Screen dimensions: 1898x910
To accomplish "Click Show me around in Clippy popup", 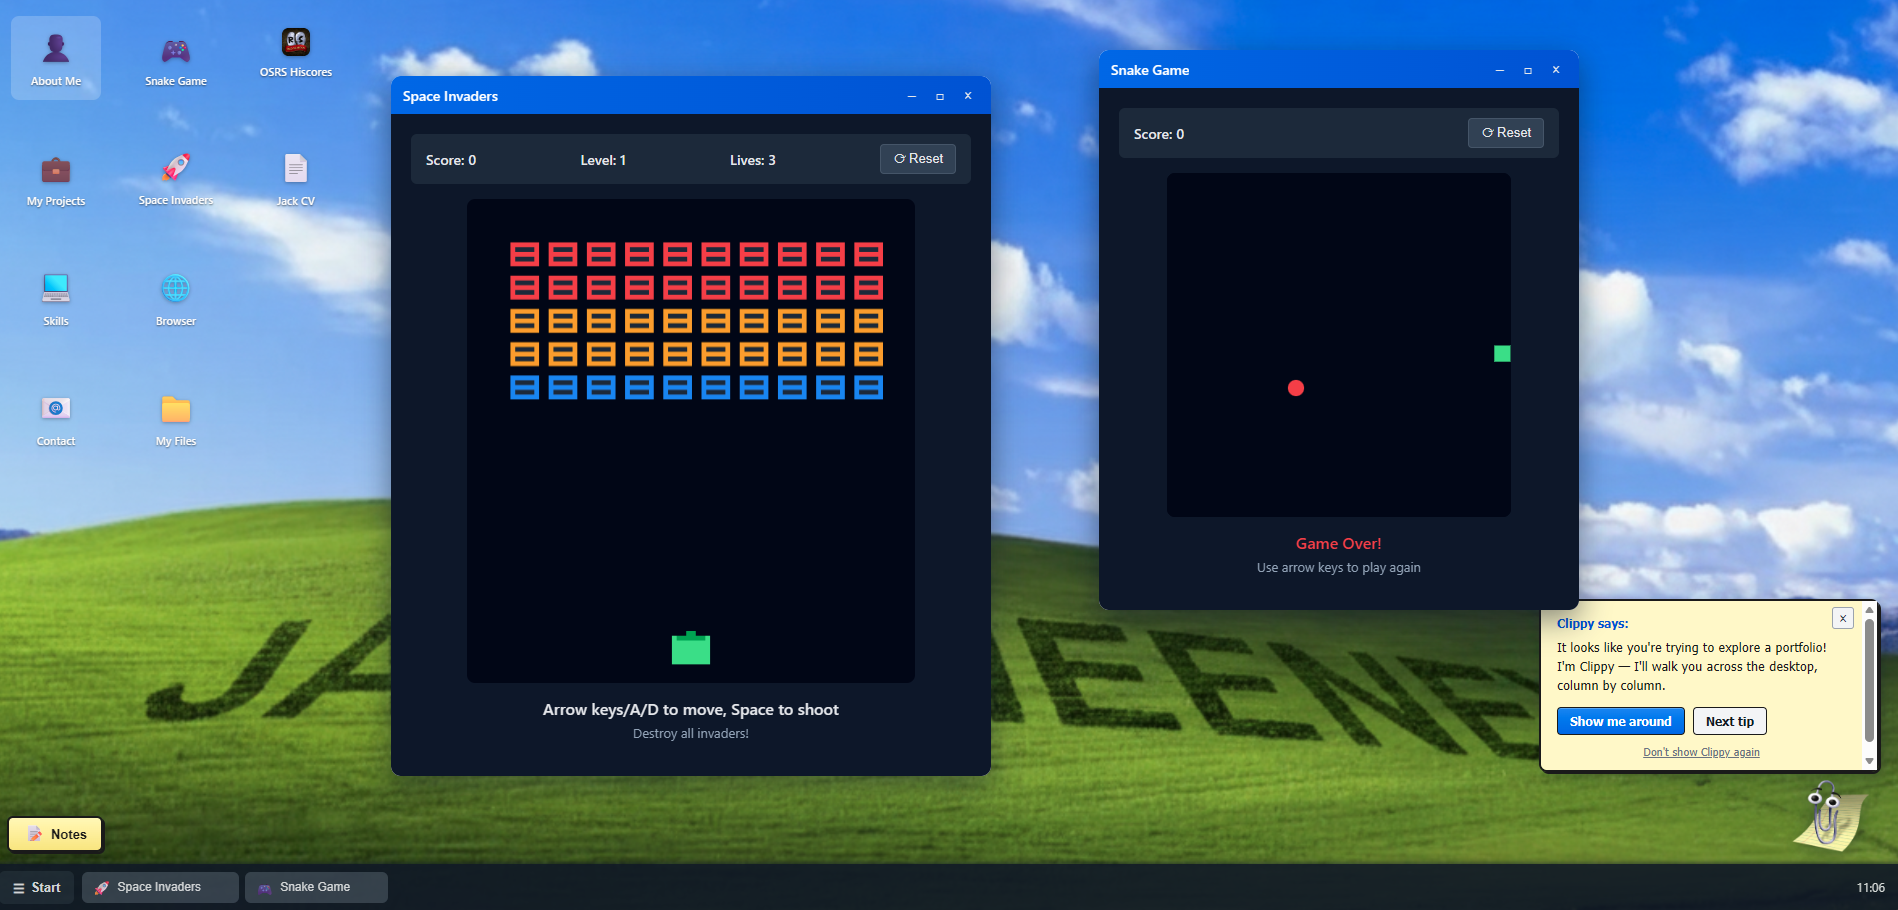I will (1620, 721).
